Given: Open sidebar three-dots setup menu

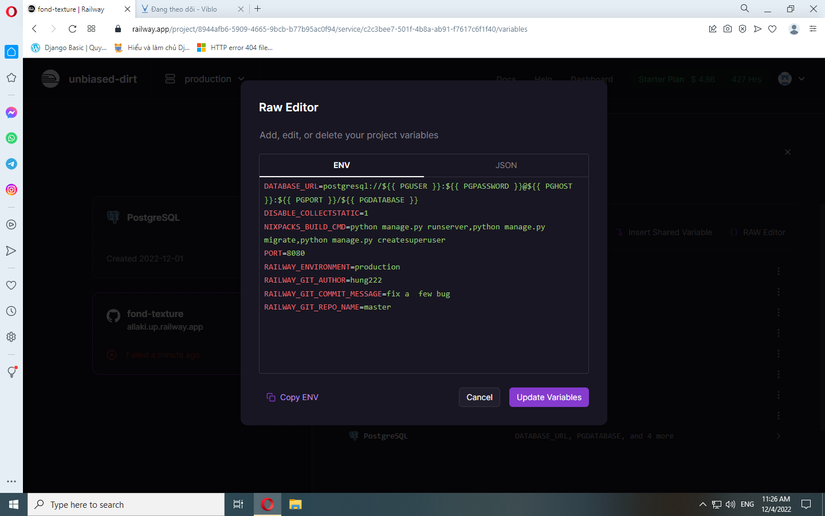Looking at the screenshot, I should point(11,481).
